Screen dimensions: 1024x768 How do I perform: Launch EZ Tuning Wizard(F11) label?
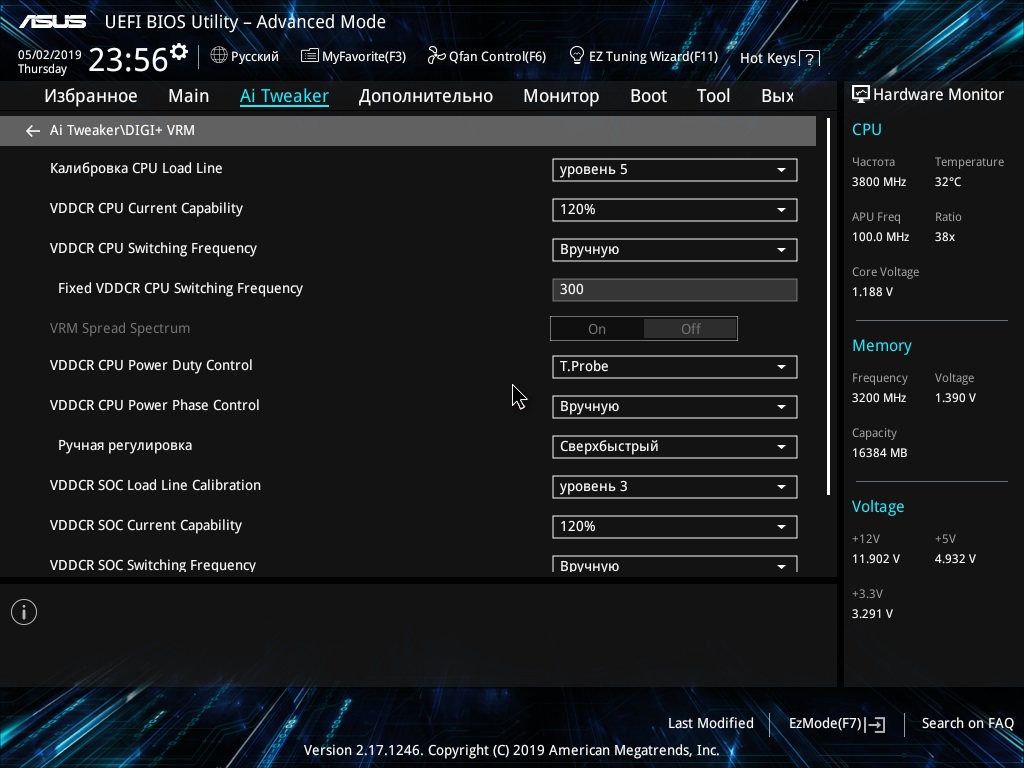[x=653, y=56]
